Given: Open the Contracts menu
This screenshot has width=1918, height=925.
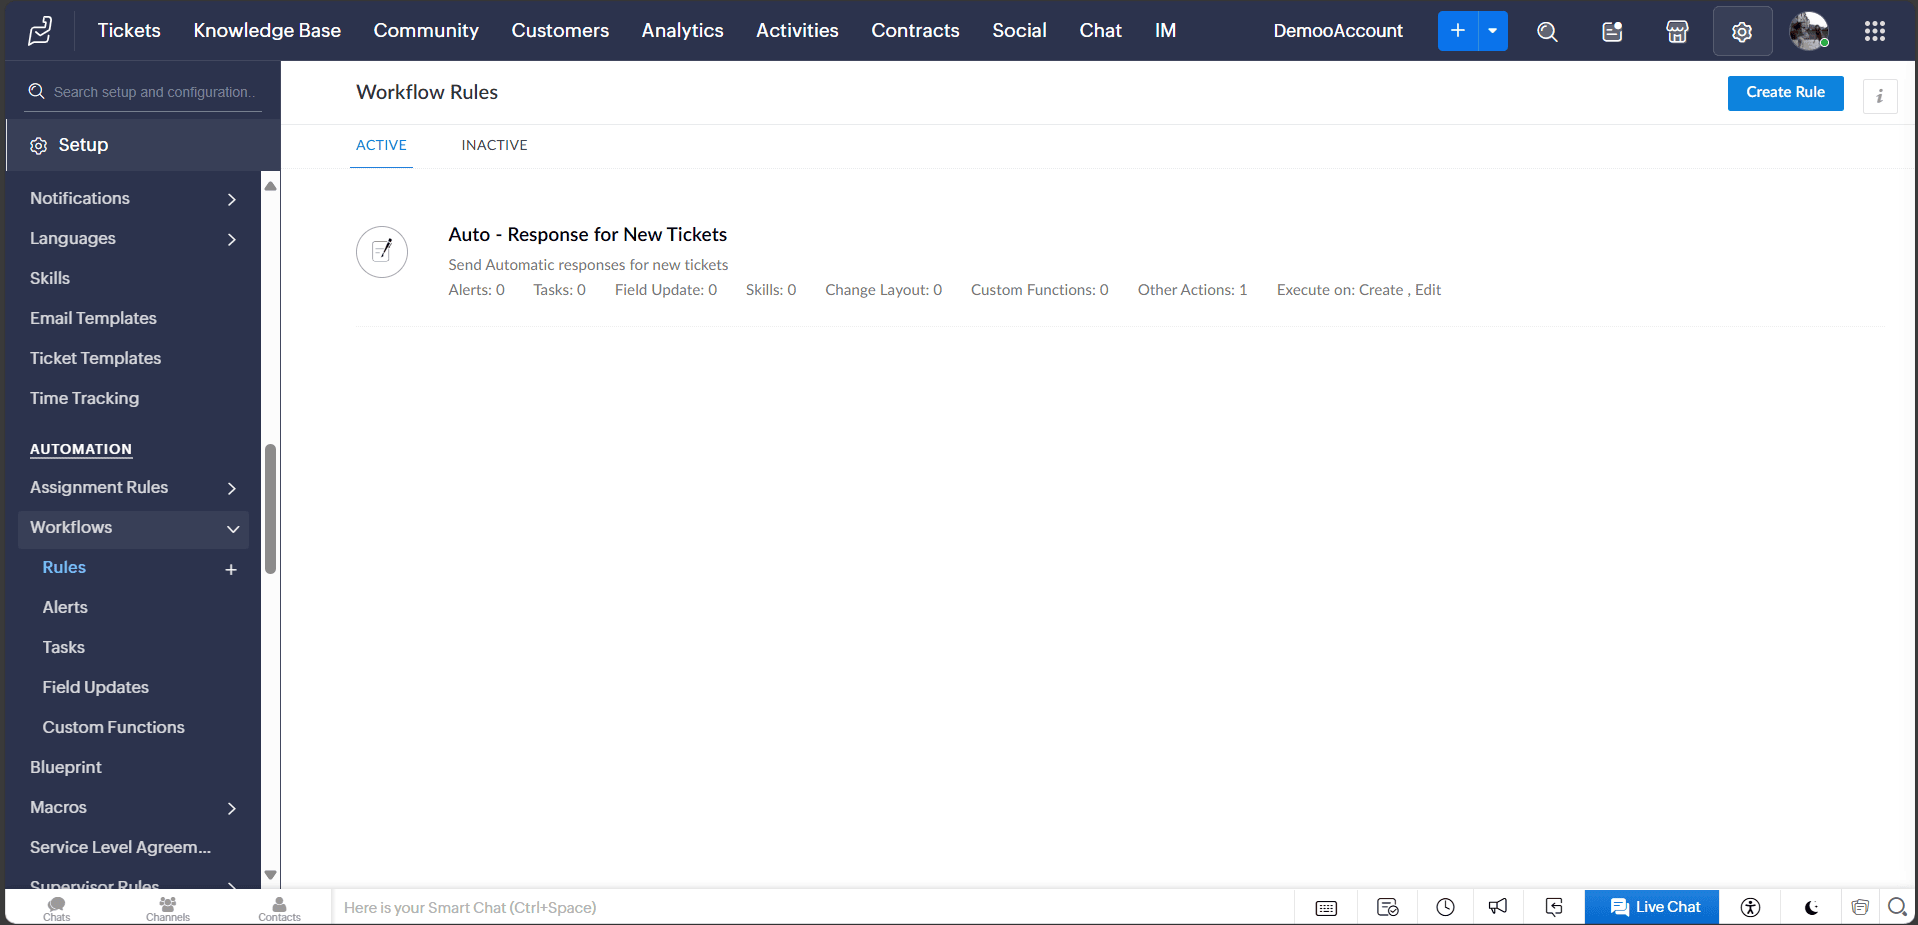Looking at the screenshot, I should [915, 31].
